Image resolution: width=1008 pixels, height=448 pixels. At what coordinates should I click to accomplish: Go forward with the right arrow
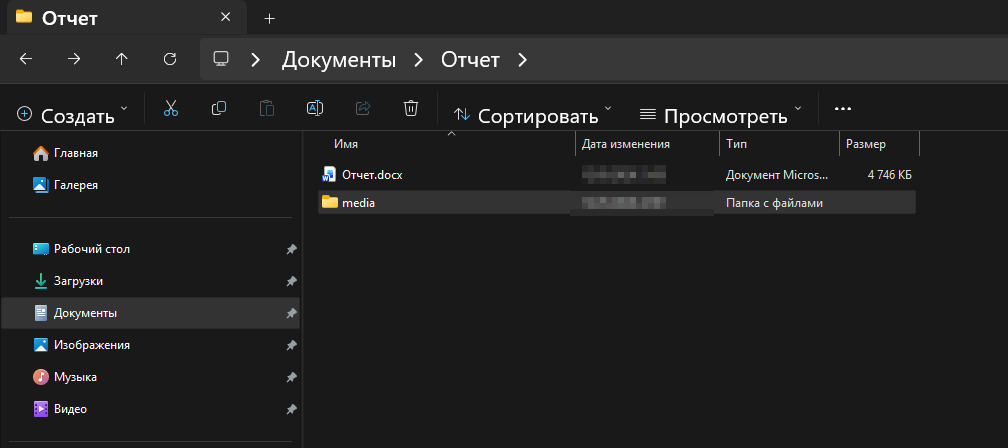pos(74,59)
